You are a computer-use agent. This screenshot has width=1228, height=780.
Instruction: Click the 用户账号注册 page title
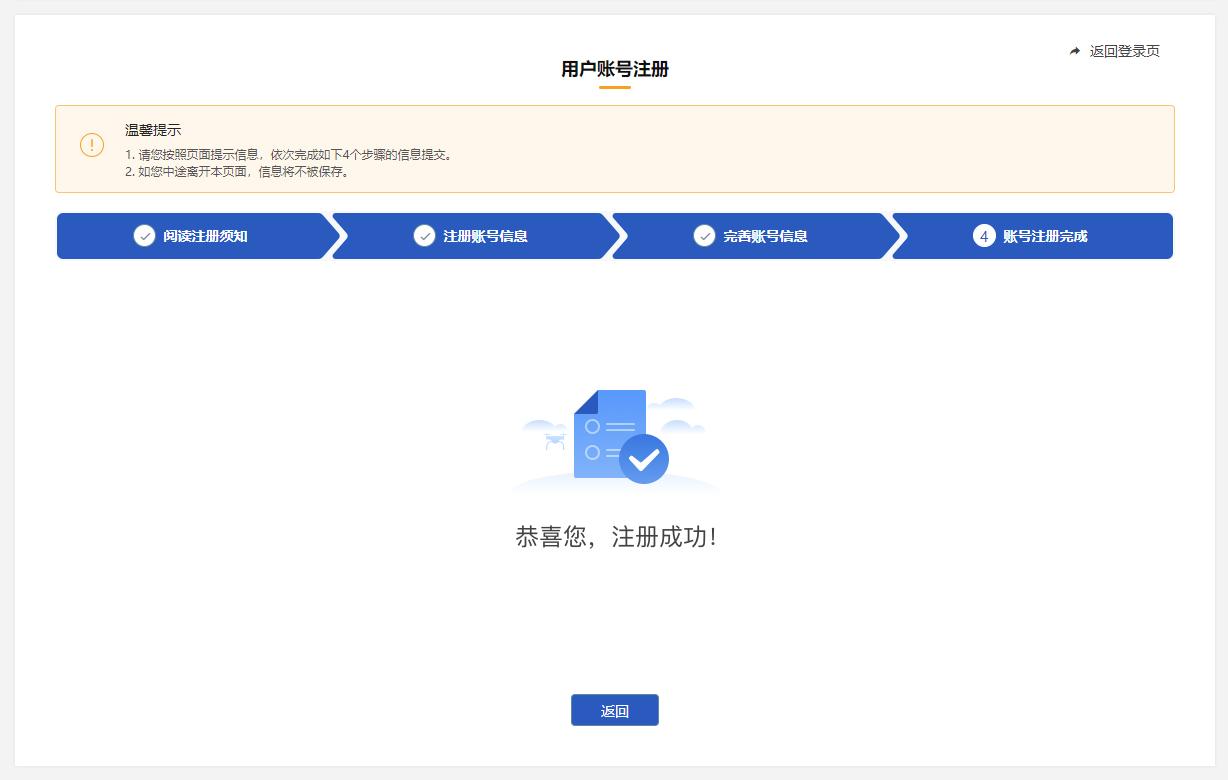pyautogui.click(x=614, y=69)
